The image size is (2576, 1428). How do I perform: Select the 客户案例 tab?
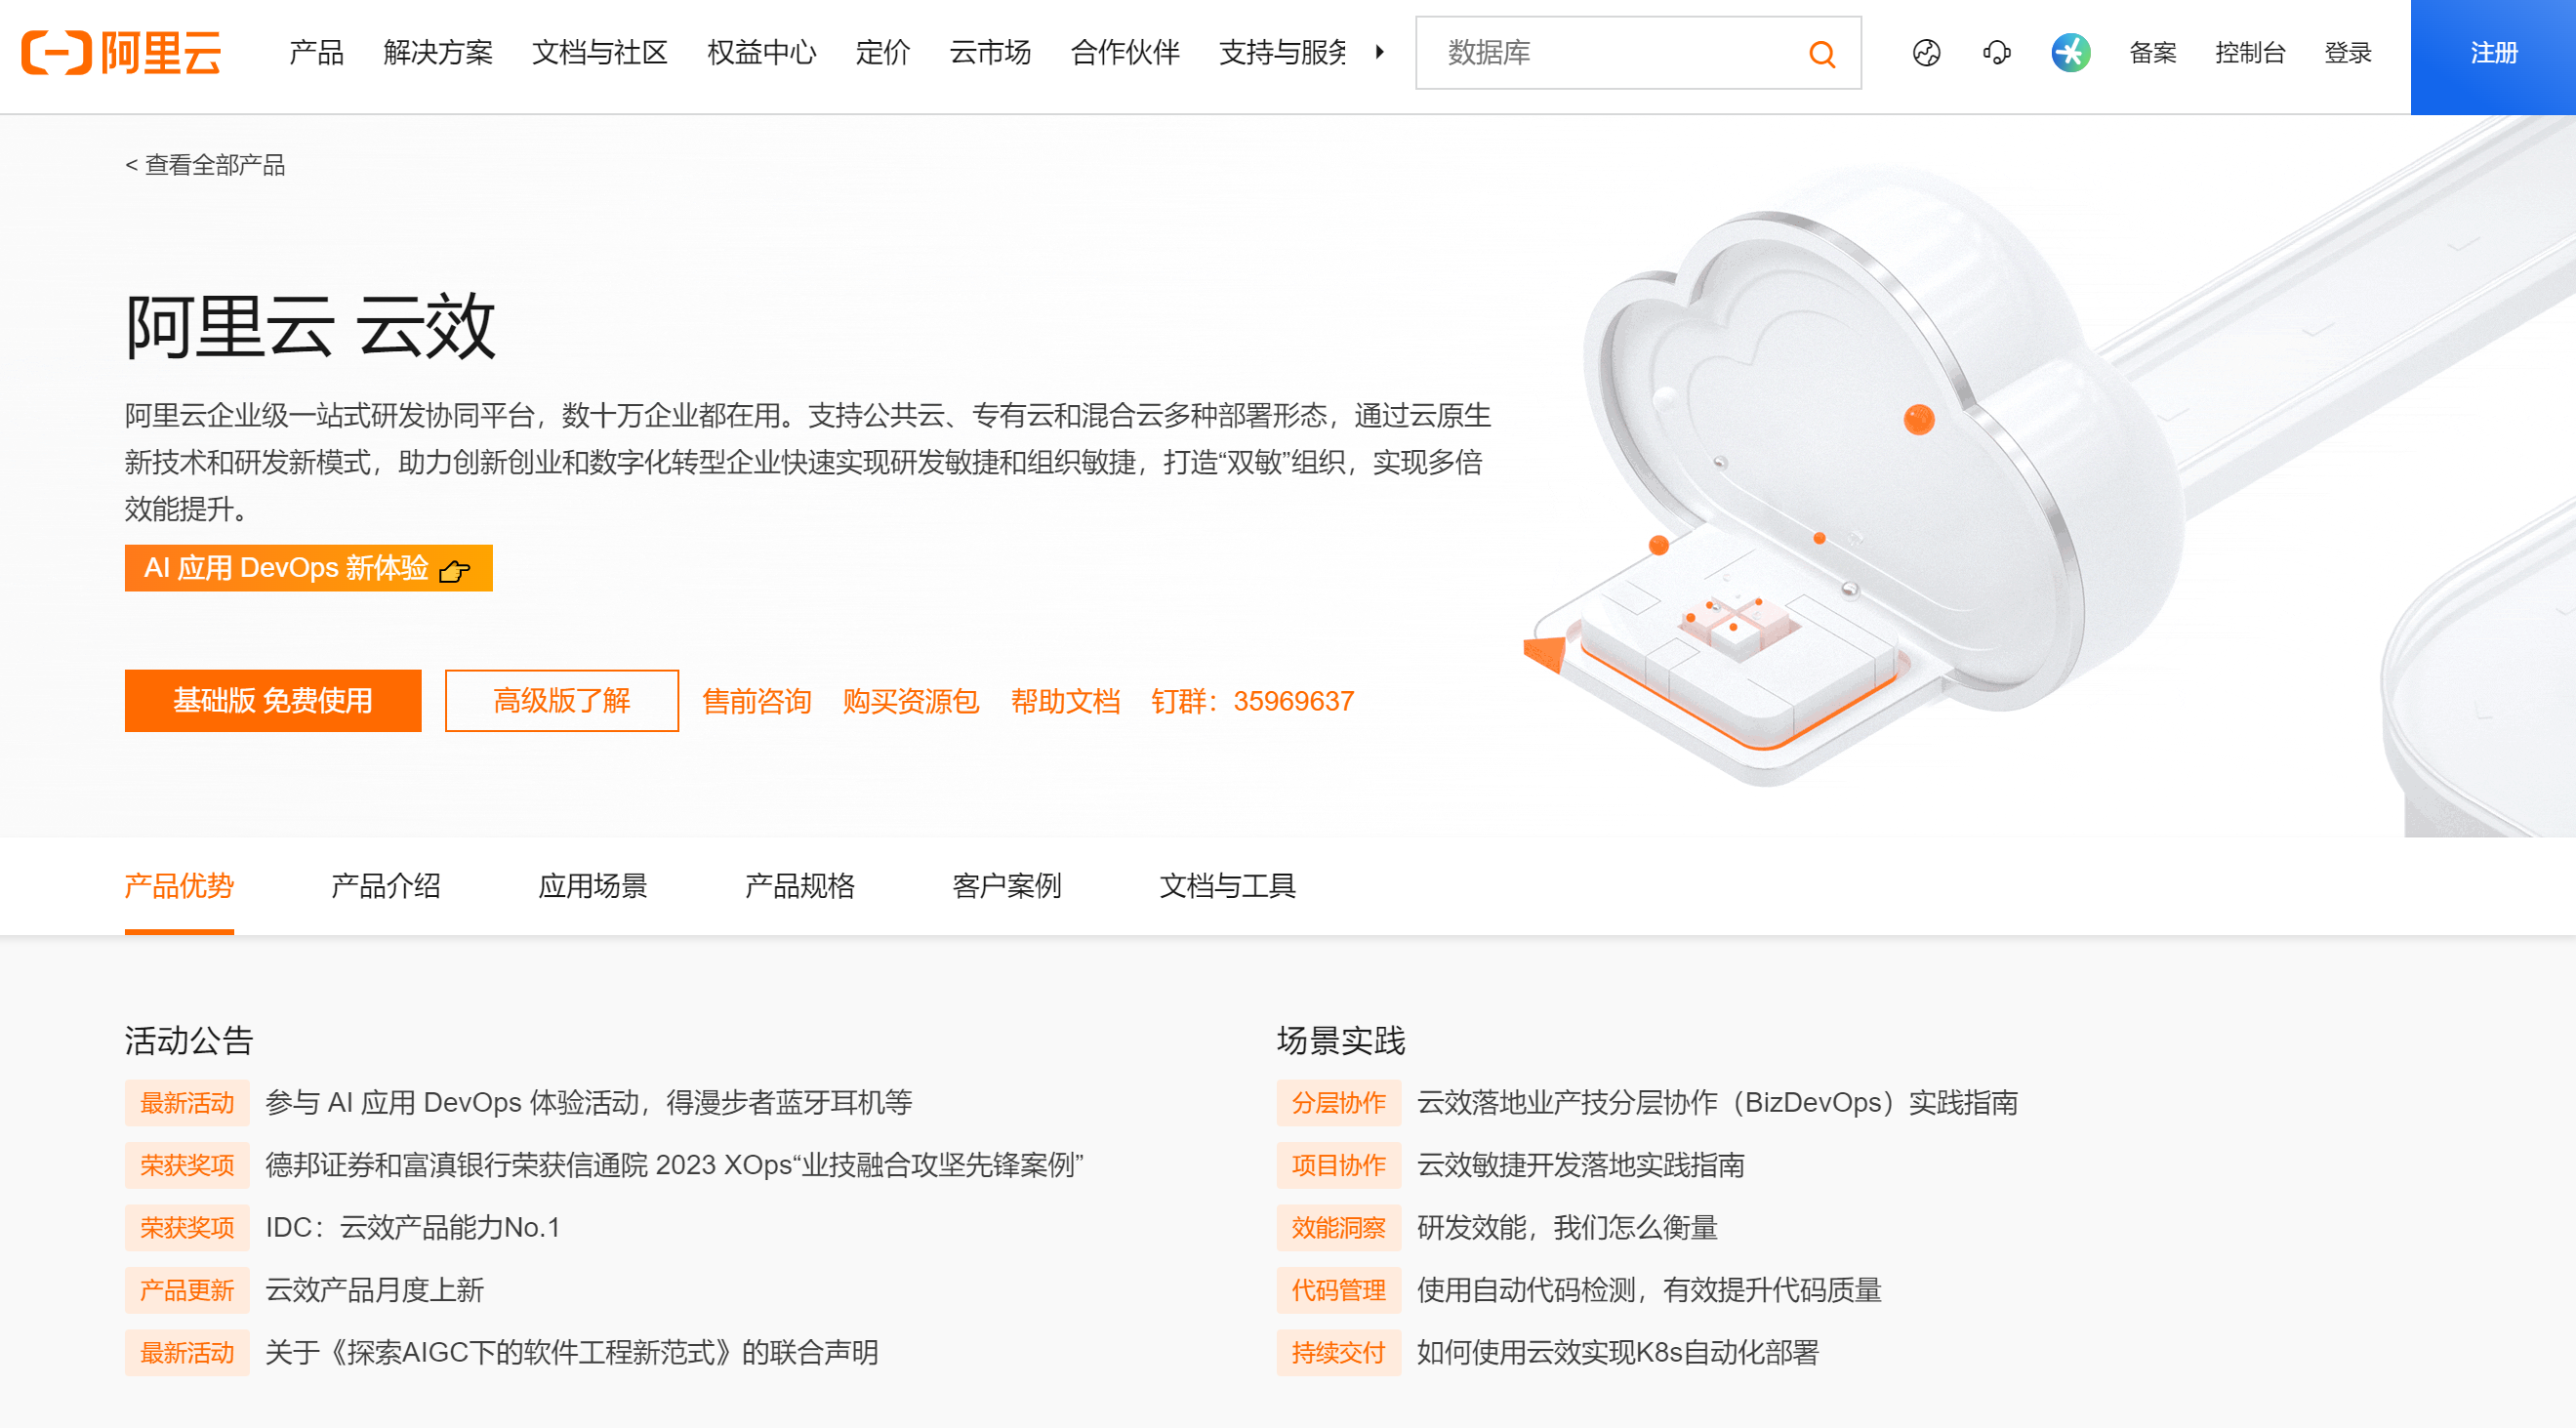pos(1007,885)
